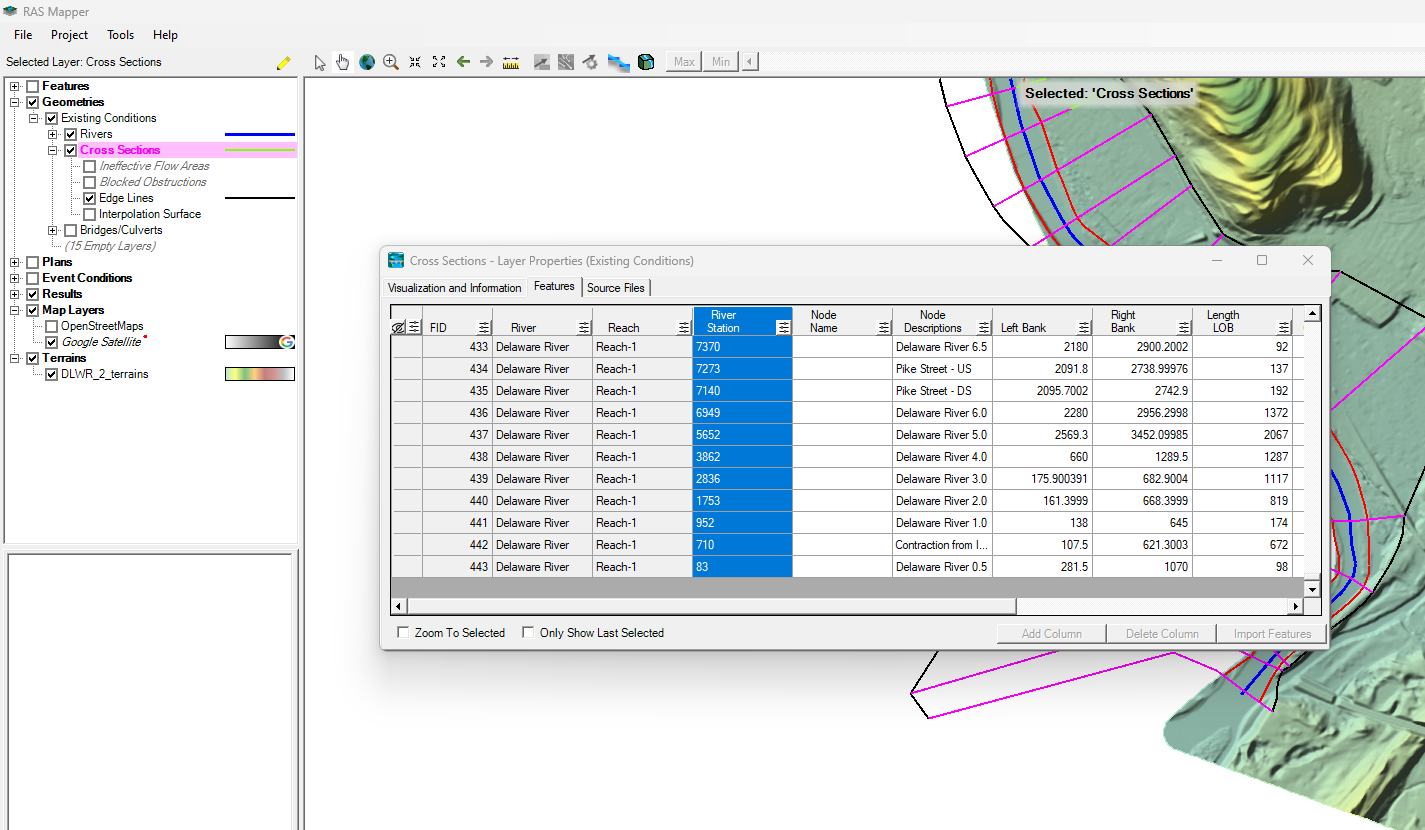Open the Tools menu
1425x830 pixels.
[x=121, y=35]
